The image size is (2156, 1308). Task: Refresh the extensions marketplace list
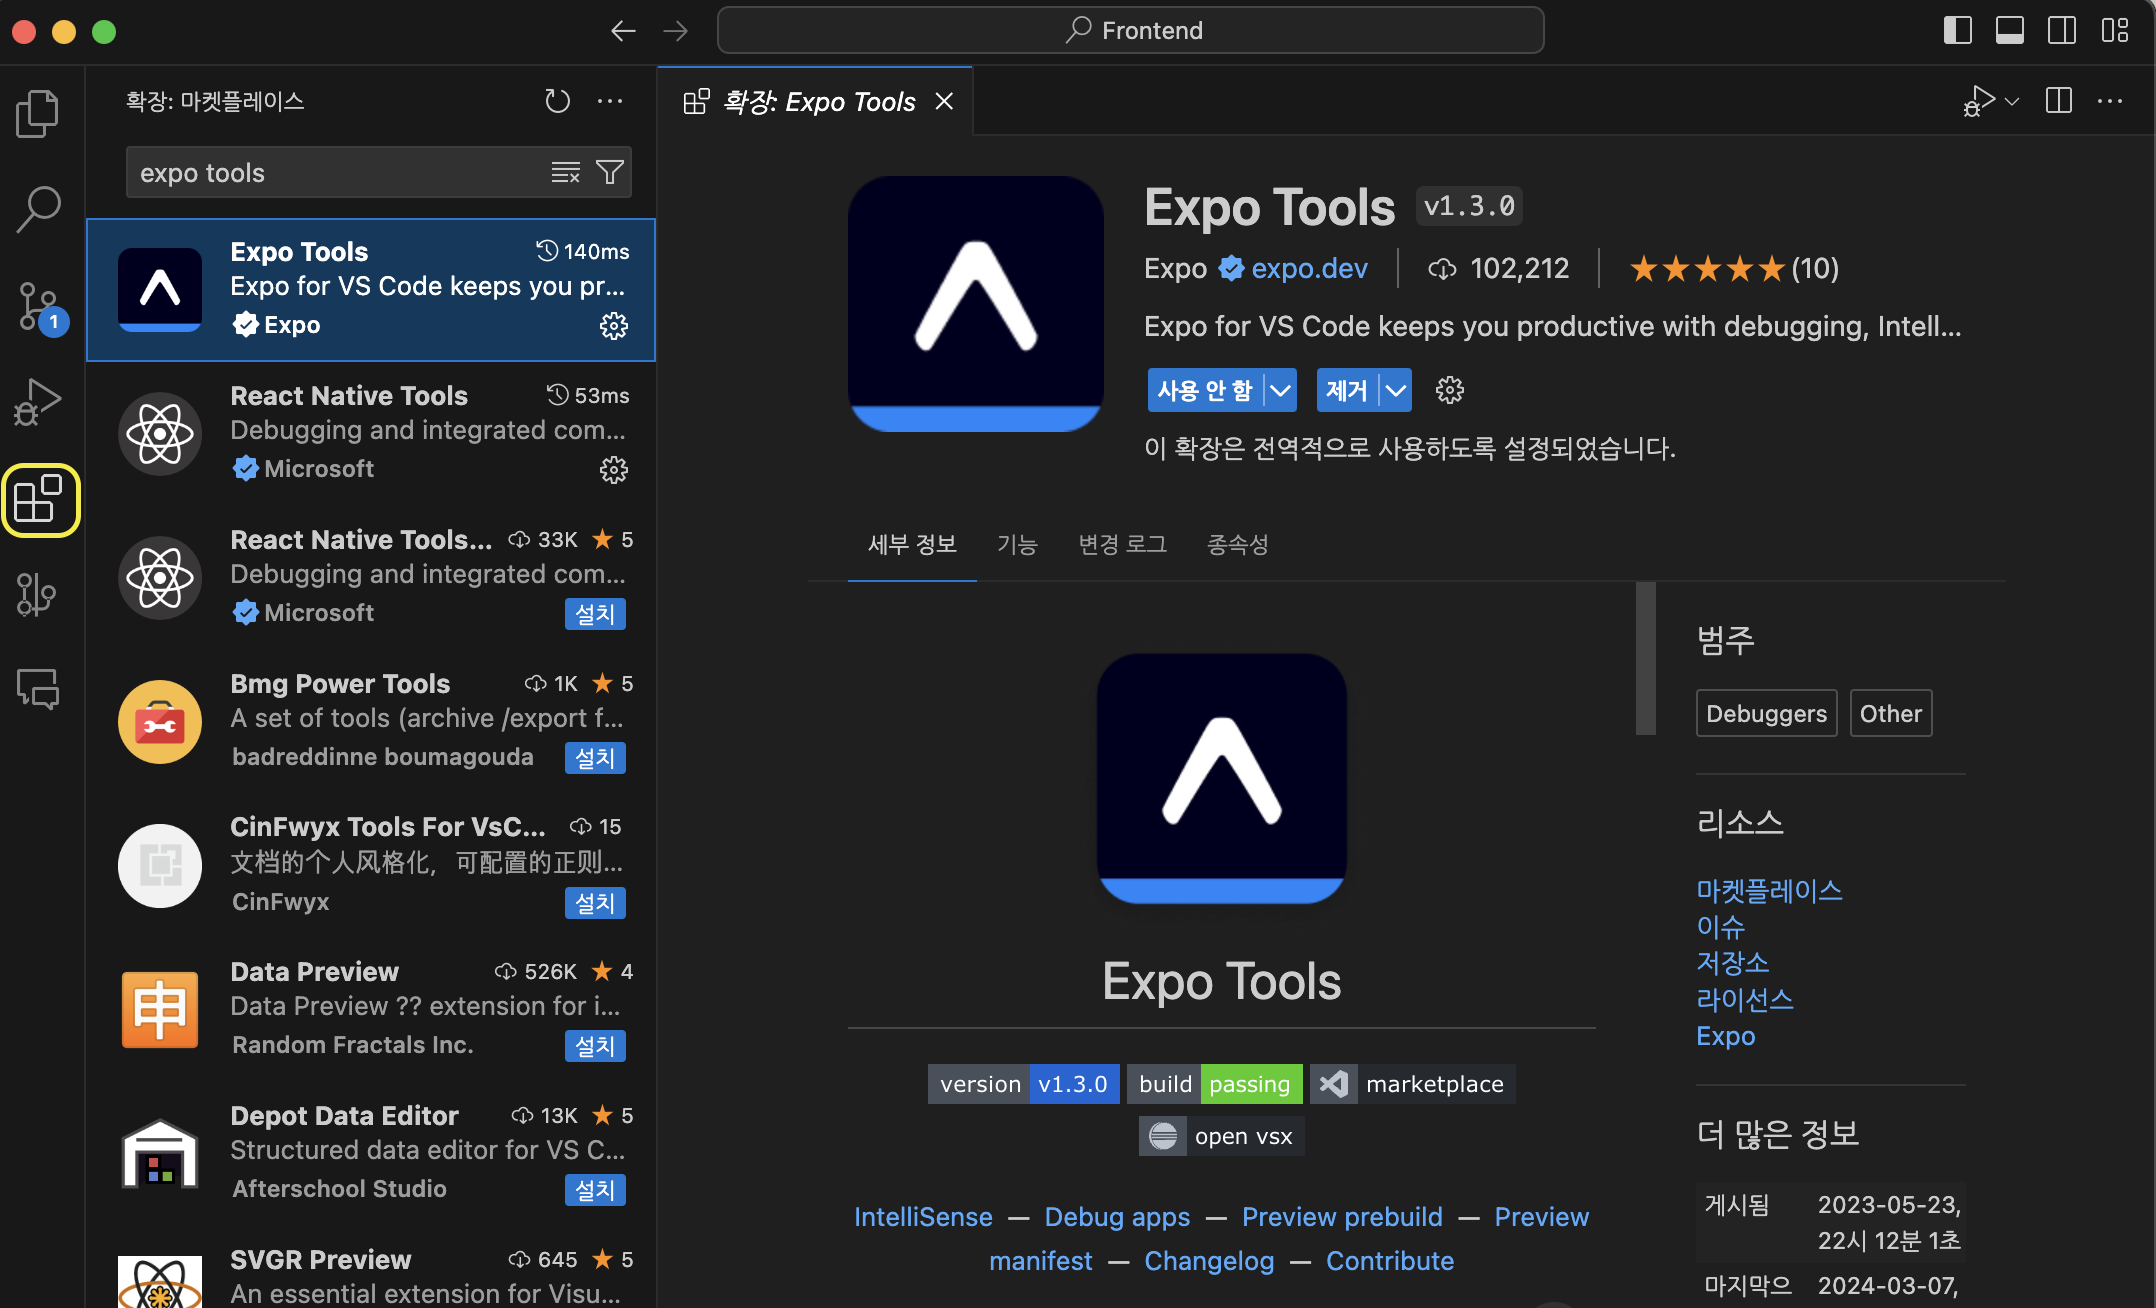(x=557, y=101)
